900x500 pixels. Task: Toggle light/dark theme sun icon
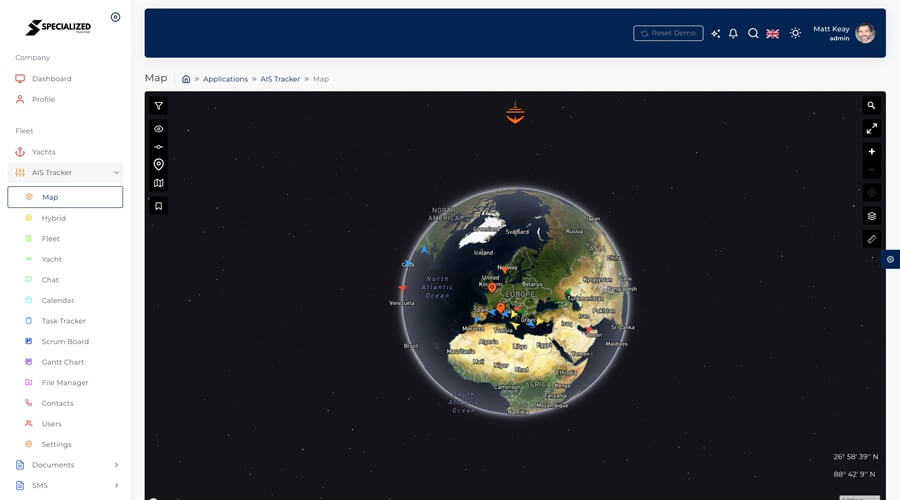[795, 33]
